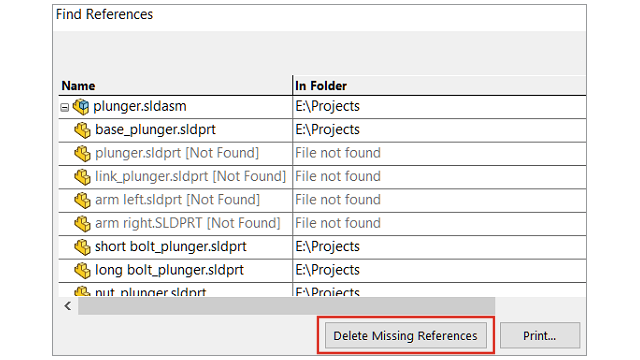This screenshot has width=640, height=360.
Task: Select the link_plunger.sldprt [Not Found] entry
Action: (x=190, y=176)
